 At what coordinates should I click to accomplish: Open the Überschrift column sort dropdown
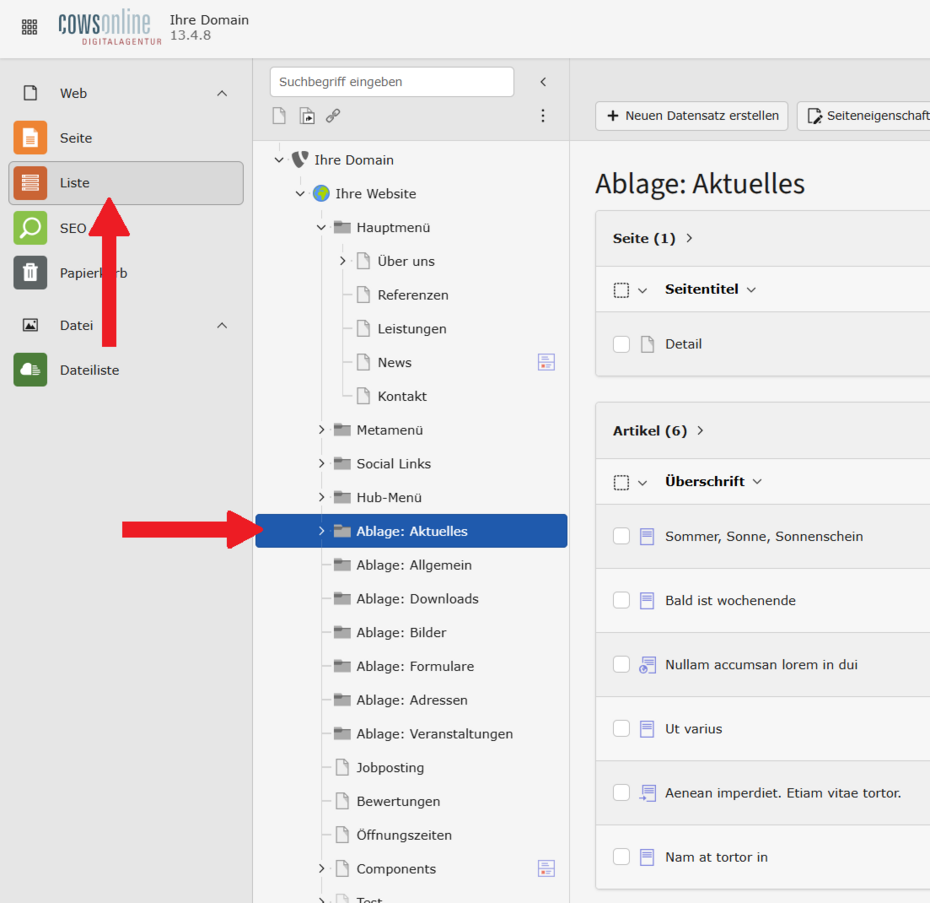pos(757,482)
